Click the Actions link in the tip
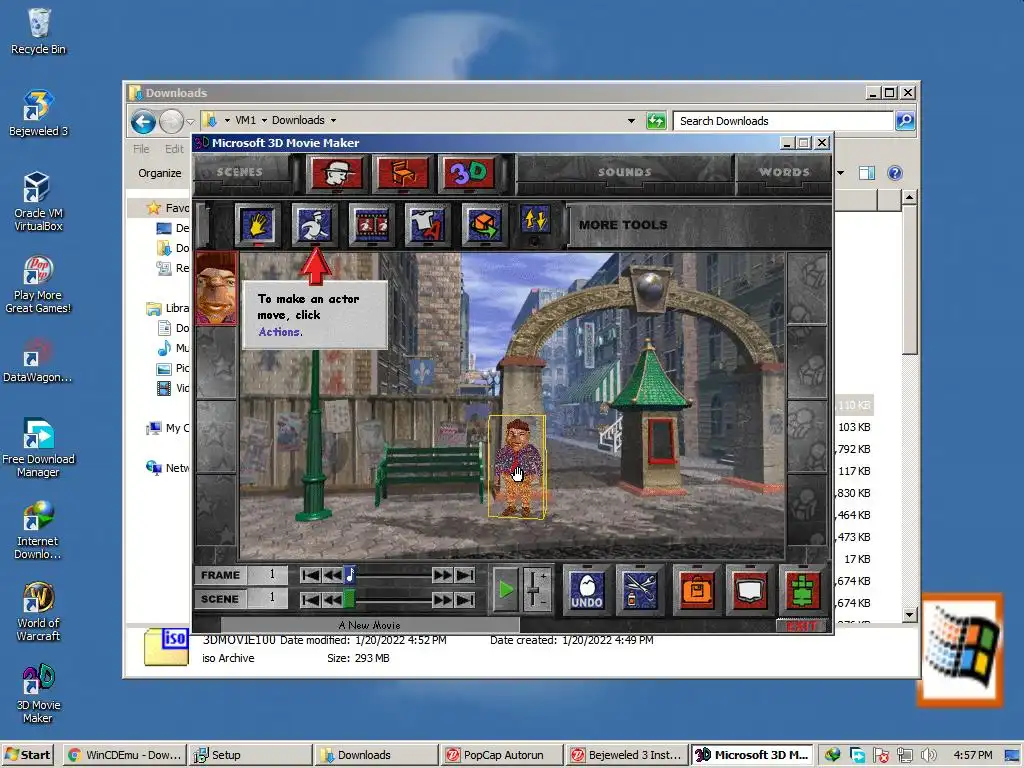 pyautogui.click(x=280, y=332)
